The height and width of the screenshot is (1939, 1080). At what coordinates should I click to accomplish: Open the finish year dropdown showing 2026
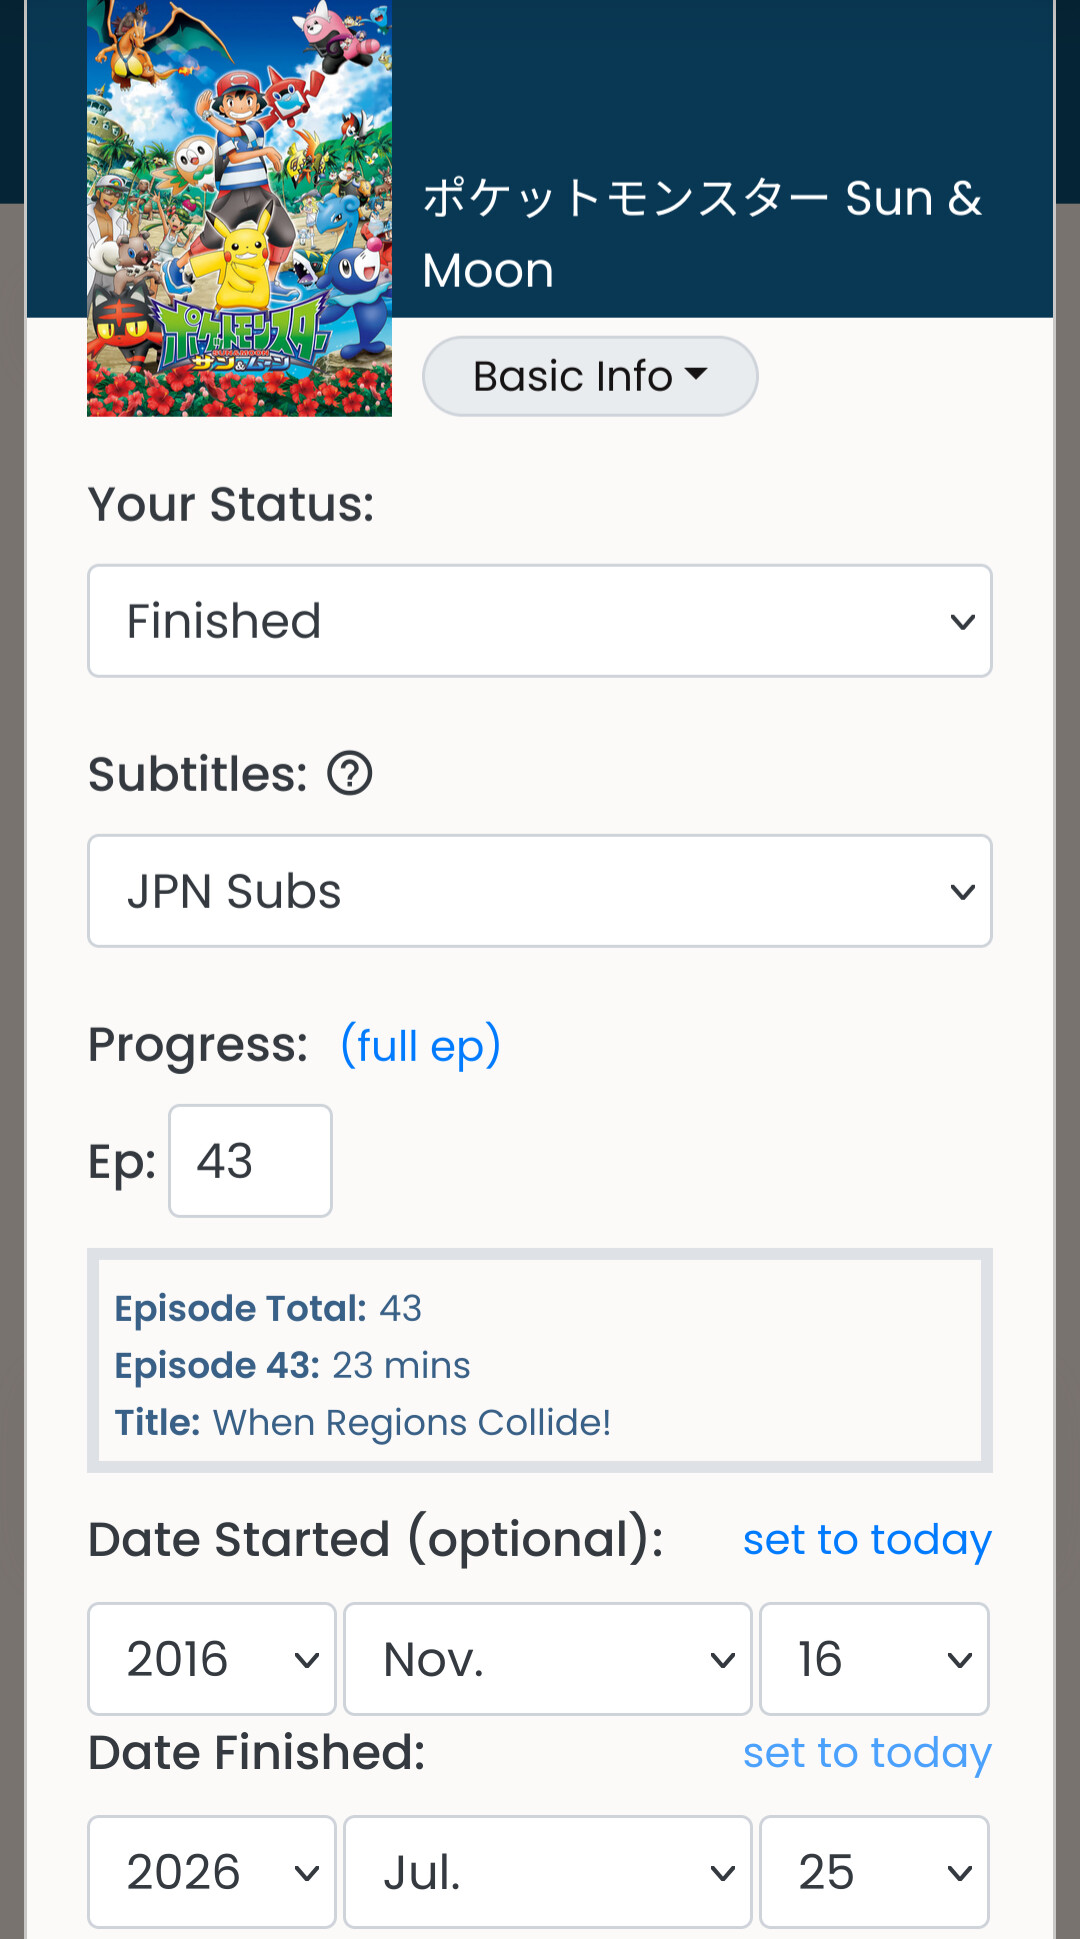click(212, 1872)
